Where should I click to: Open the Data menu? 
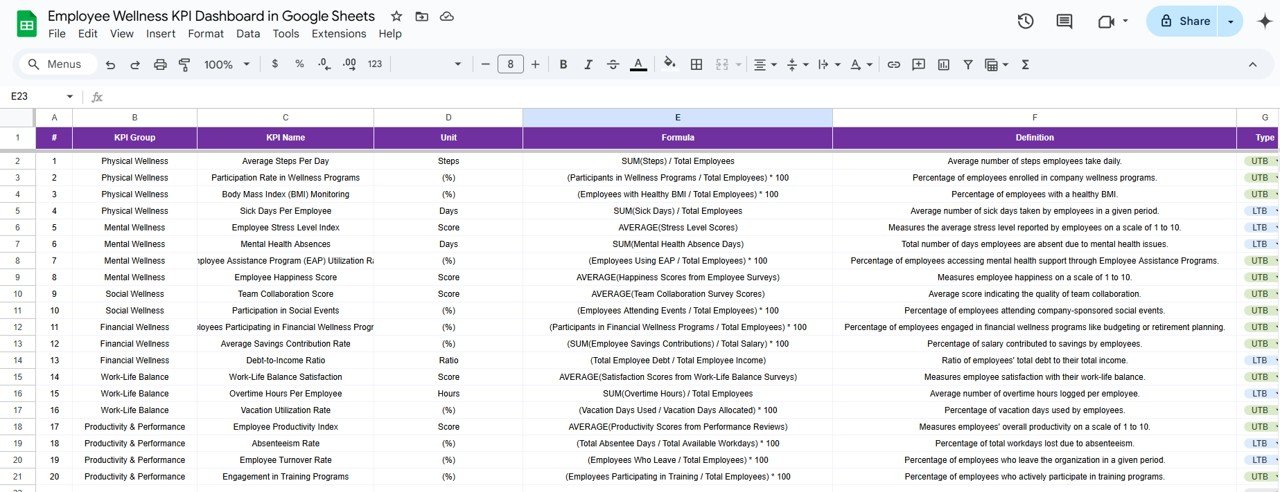248,33
